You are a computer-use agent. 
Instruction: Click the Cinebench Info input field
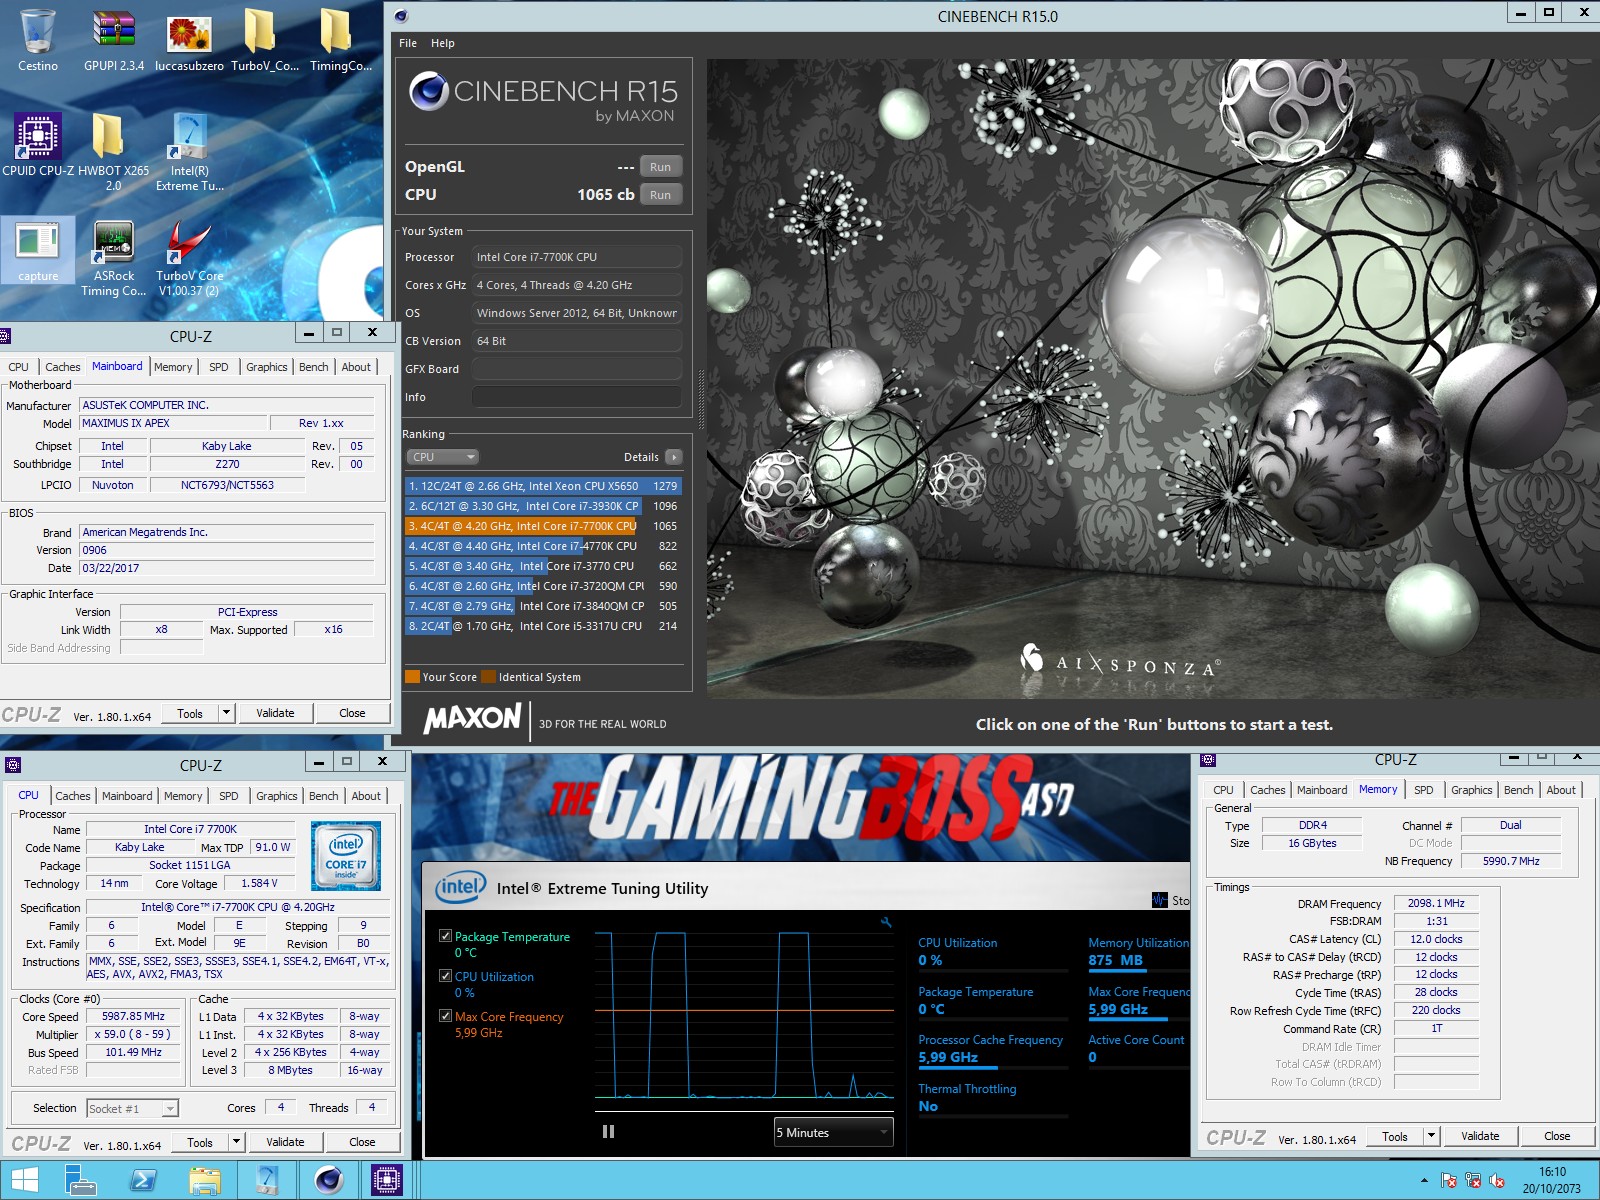pos(577,397)
